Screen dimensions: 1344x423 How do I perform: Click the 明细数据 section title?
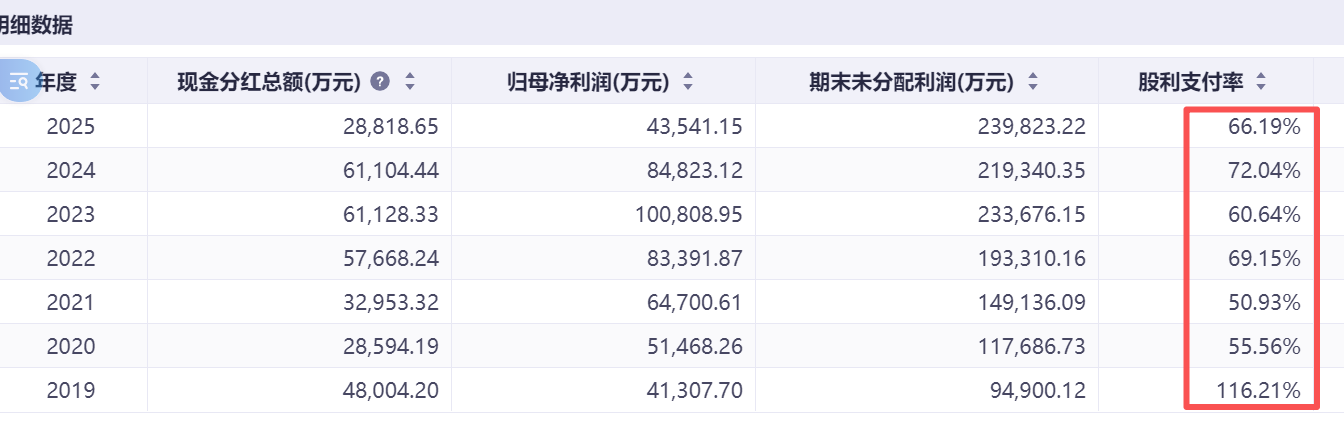point(36,26)
